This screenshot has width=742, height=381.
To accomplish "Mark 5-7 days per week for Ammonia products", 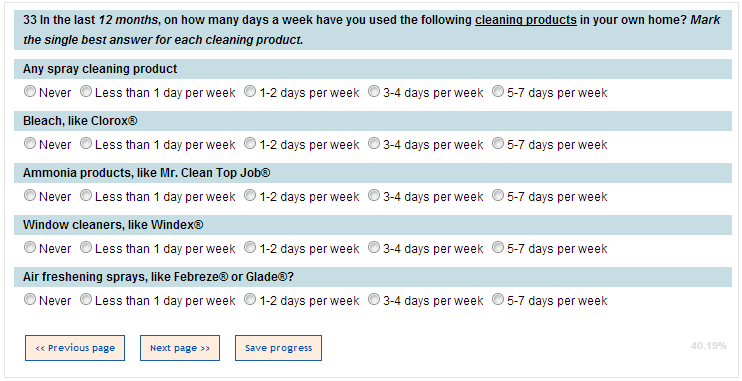I will coord(498,195).
